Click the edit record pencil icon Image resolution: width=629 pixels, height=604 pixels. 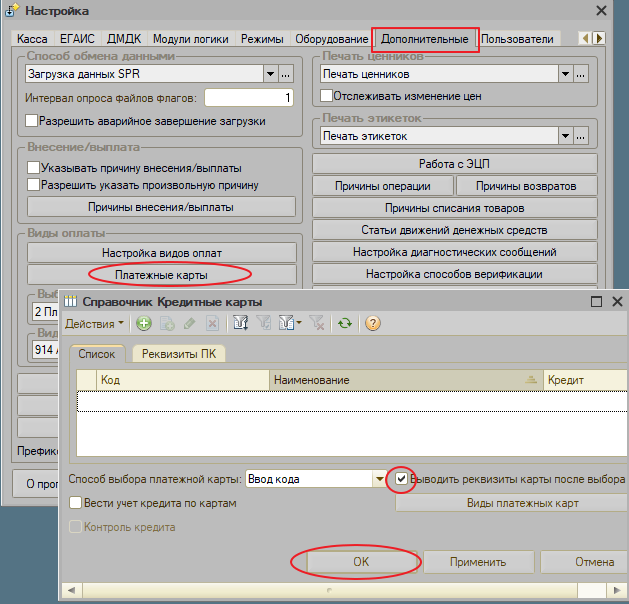tap(189, 323)
